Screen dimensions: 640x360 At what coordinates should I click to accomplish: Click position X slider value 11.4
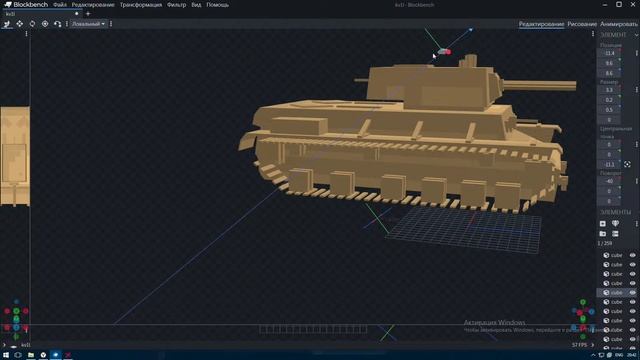tap(609, 53)
